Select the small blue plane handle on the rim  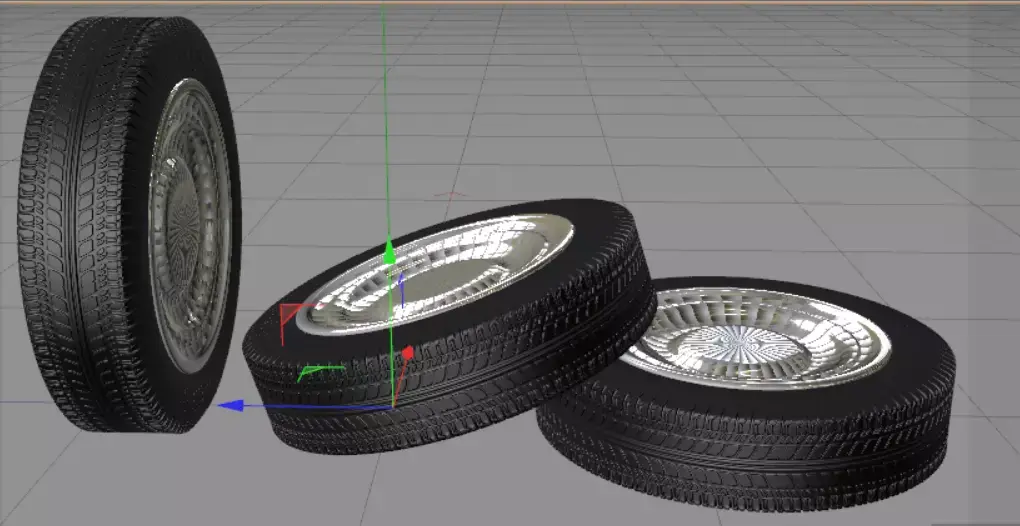point(401,291)
